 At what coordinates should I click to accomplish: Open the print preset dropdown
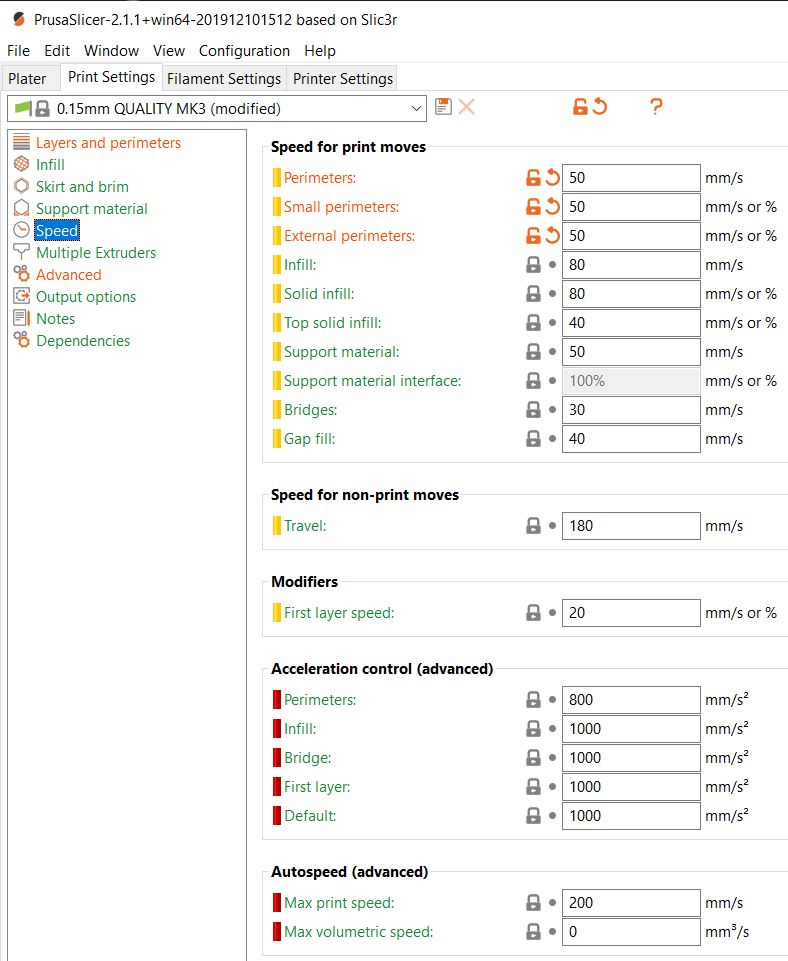point(217,108)
